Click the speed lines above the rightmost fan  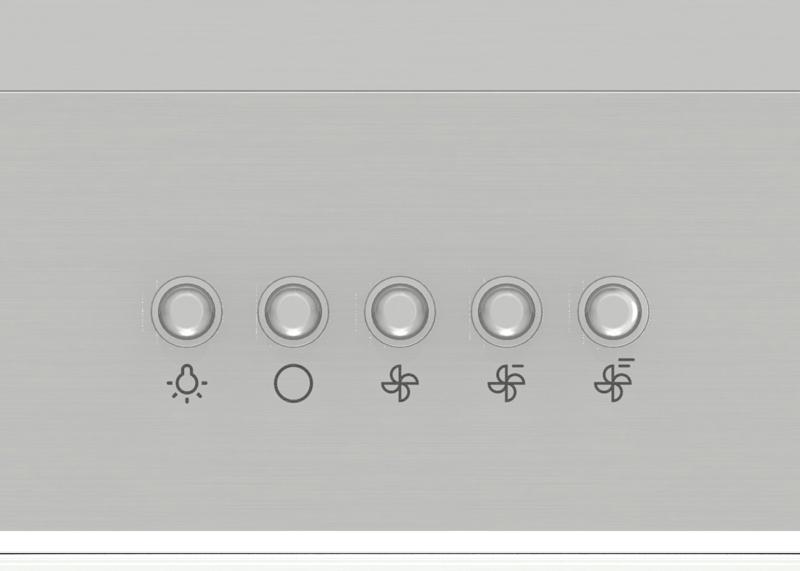coord(626,367)
